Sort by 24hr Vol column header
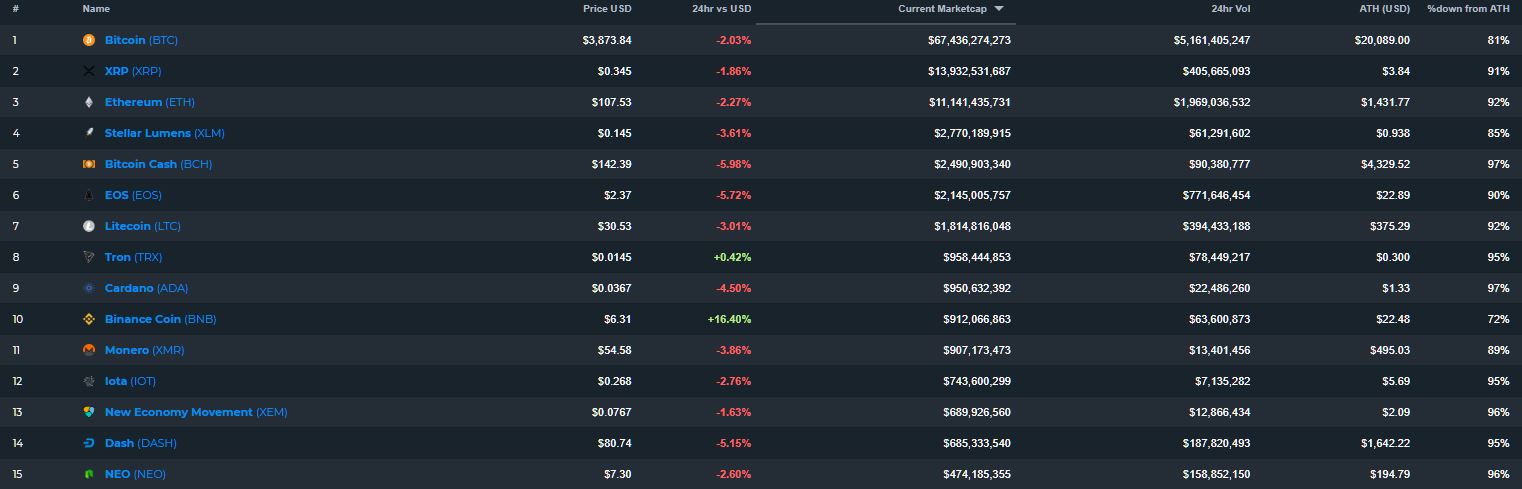 [x=1230, y=9]
